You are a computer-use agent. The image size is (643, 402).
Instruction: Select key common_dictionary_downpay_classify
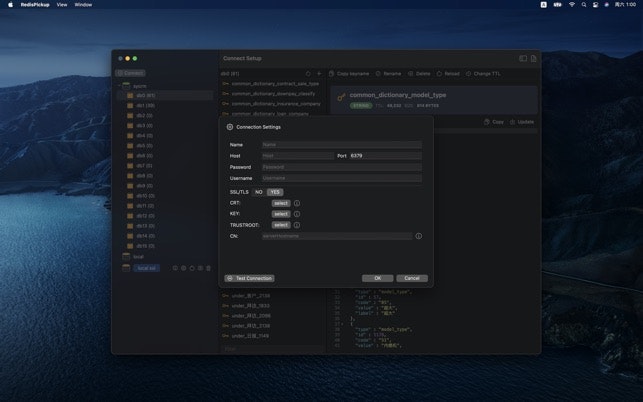(273, 94)
